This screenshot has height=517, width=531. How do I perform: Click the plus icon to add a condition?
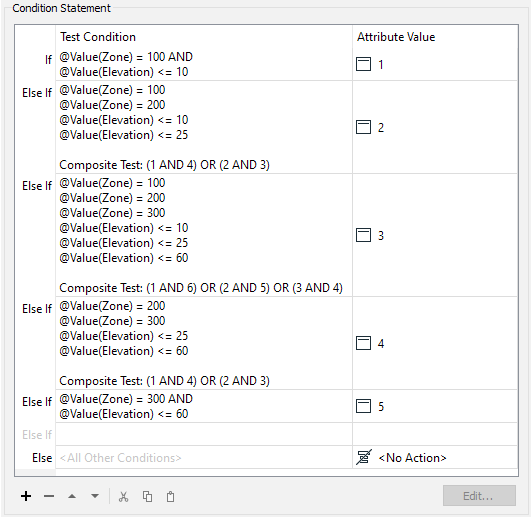(x=26, y=496)
